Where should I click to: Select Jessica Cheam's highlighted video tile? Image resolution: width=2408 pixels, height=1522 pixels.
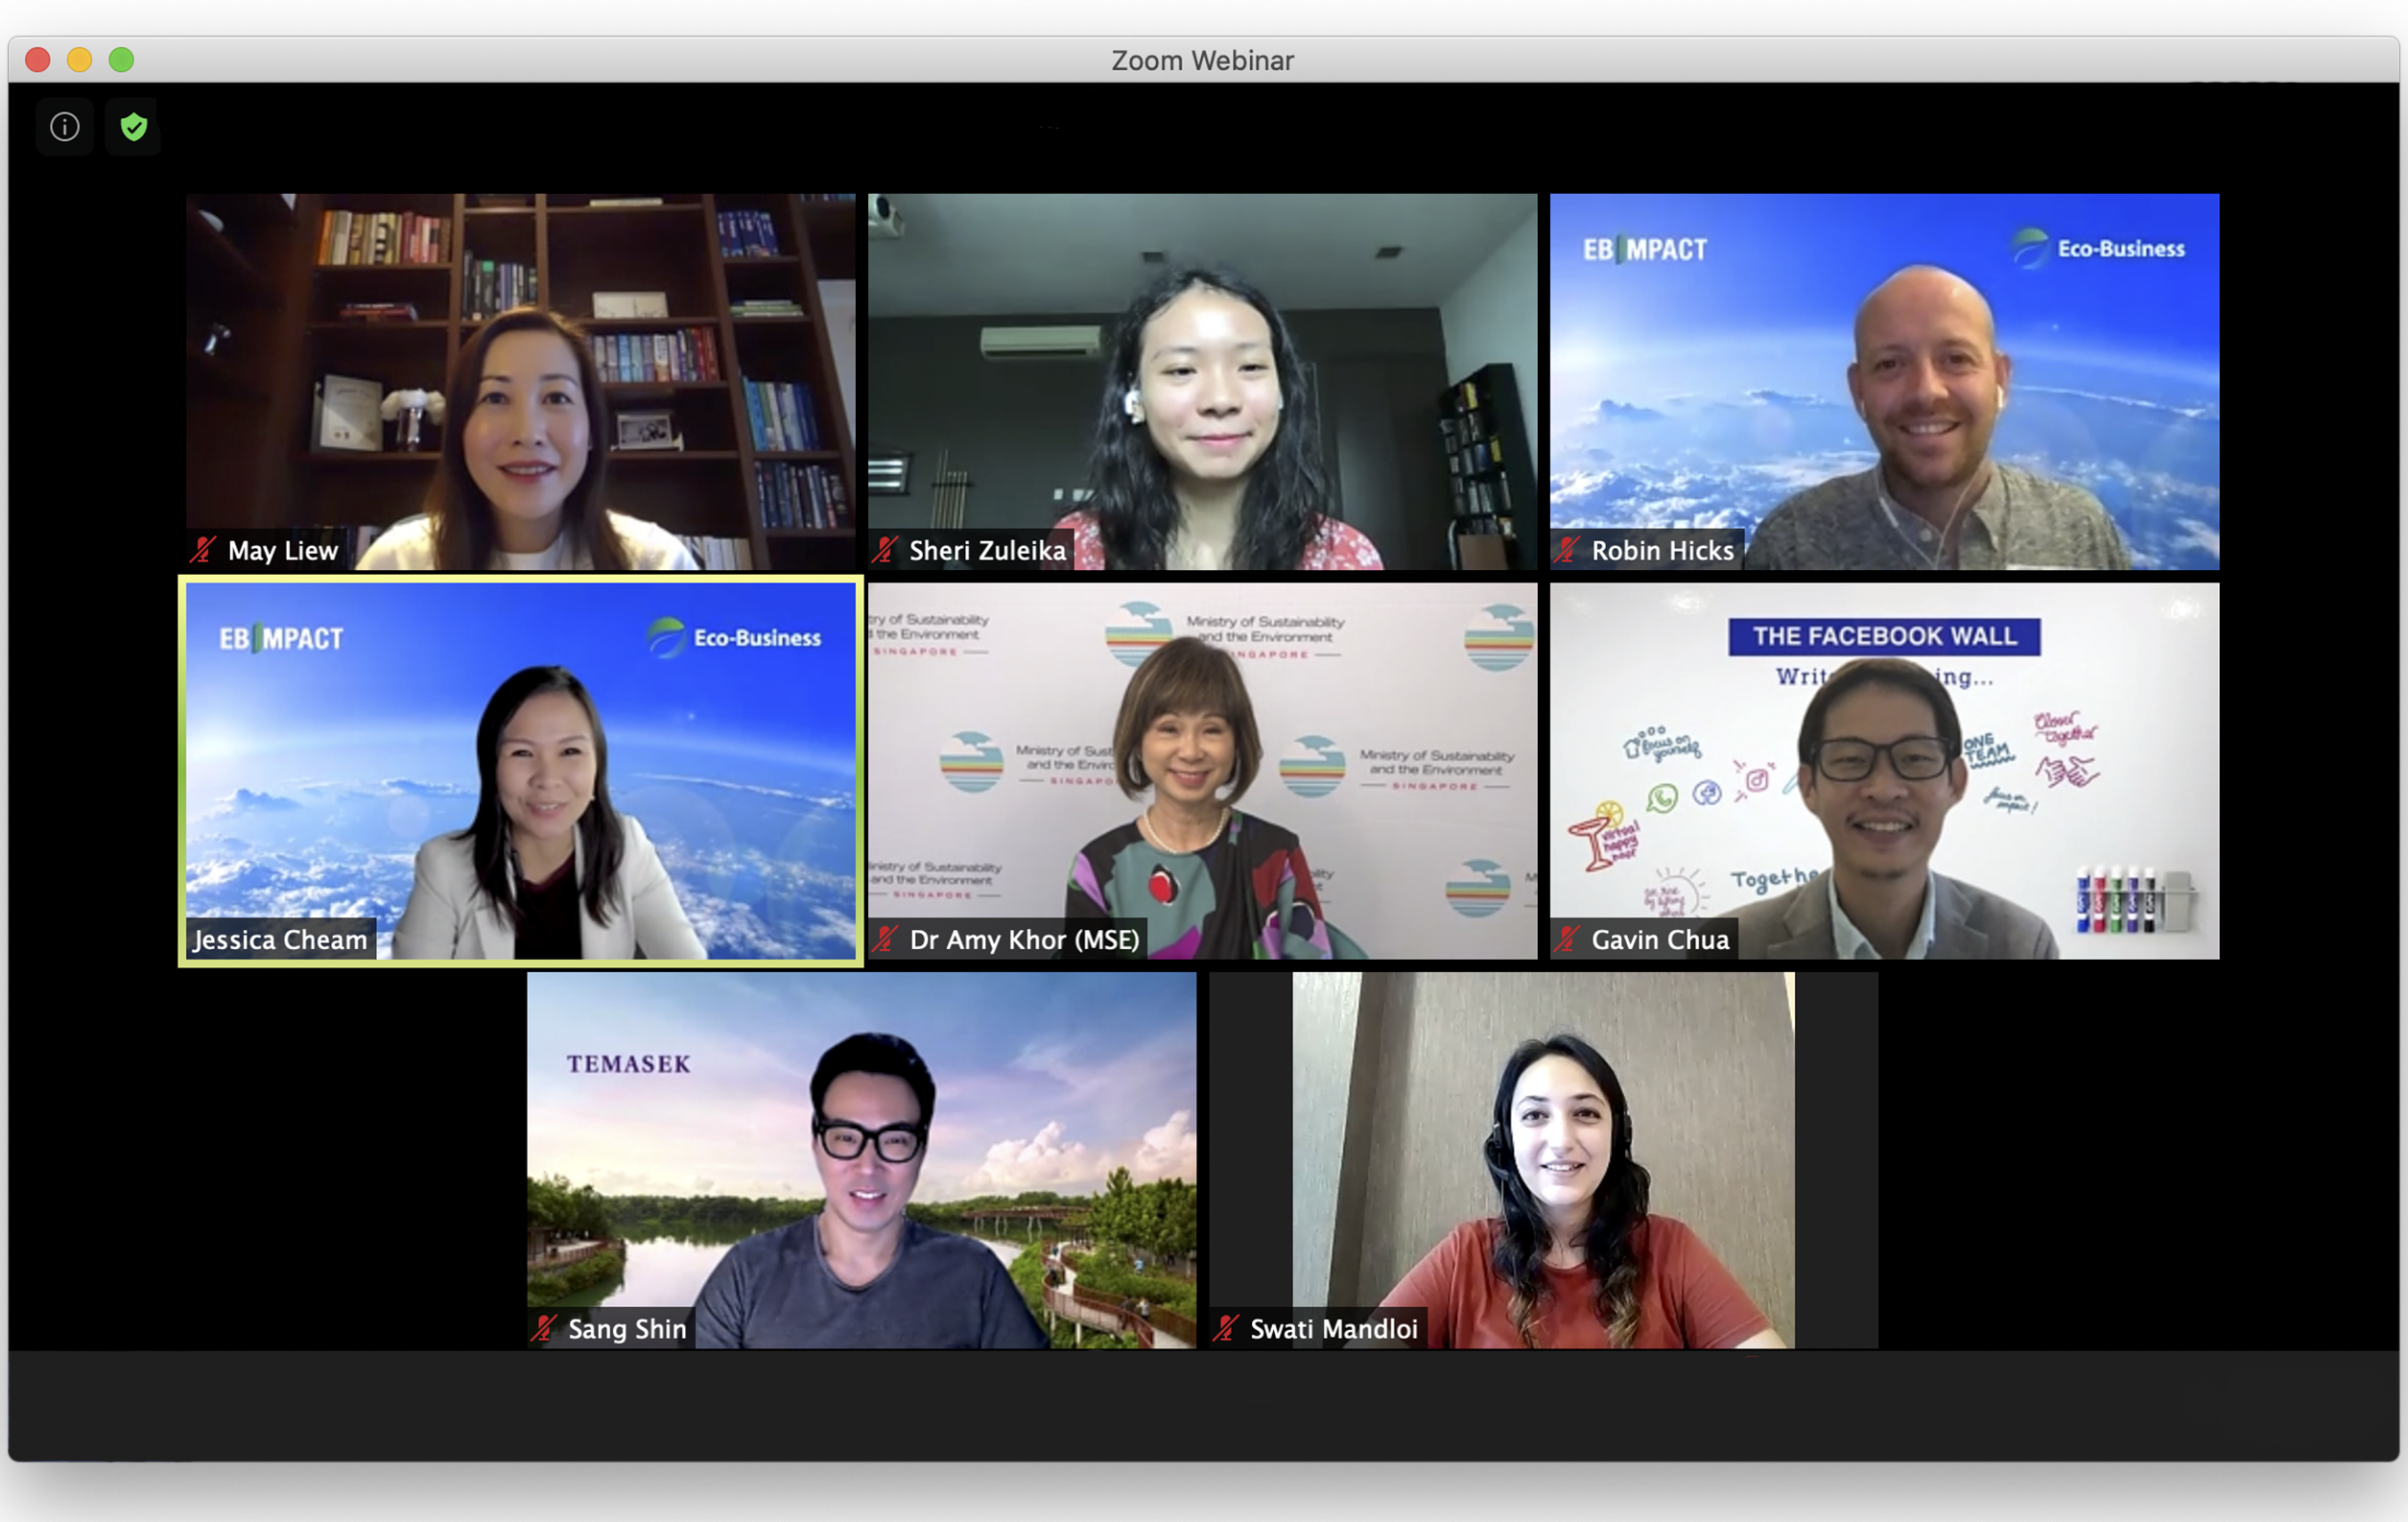(520, 770)
